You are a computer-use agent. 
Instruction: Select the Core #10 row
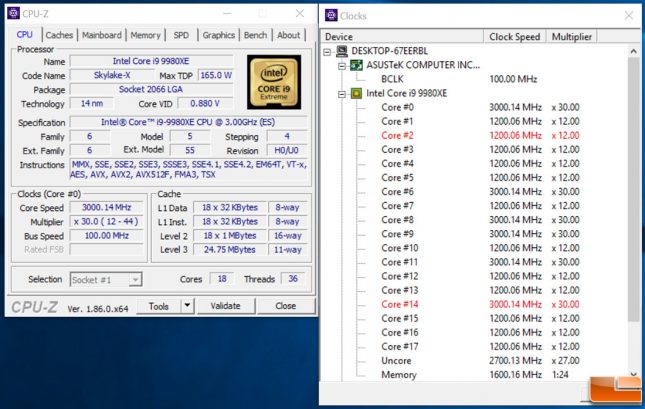480,248
